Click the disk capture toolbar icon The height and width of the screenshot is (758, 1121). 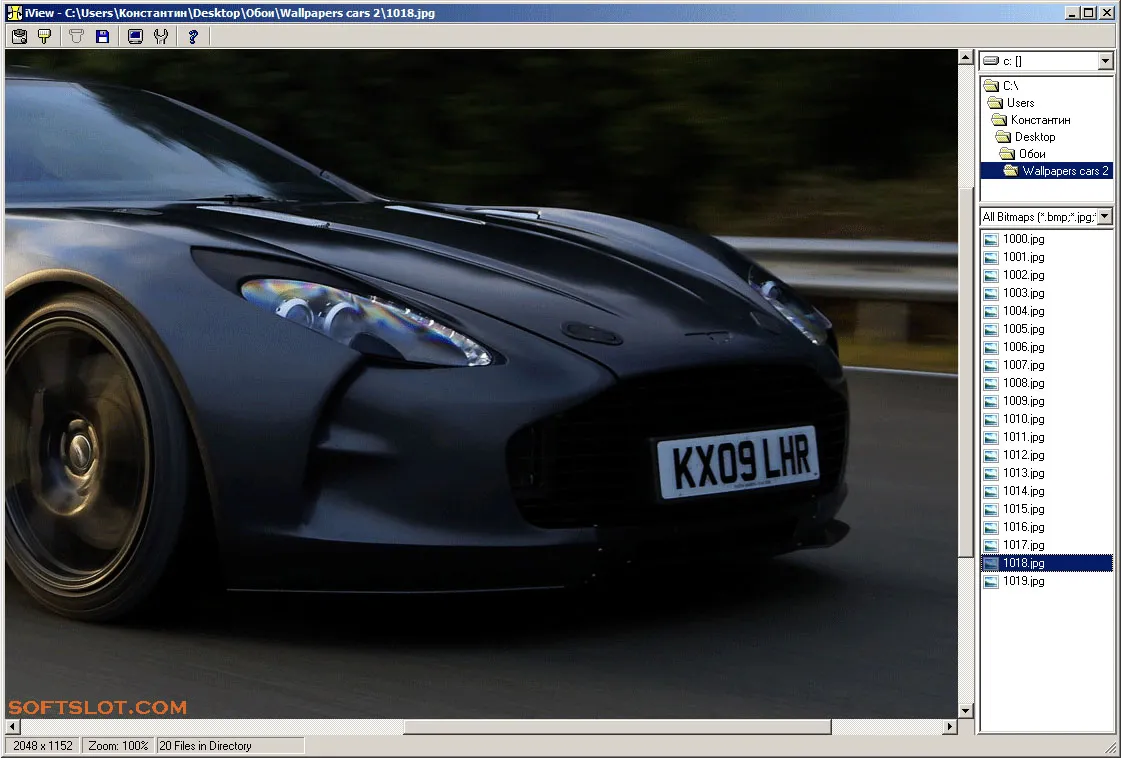[x=19, y=36]
